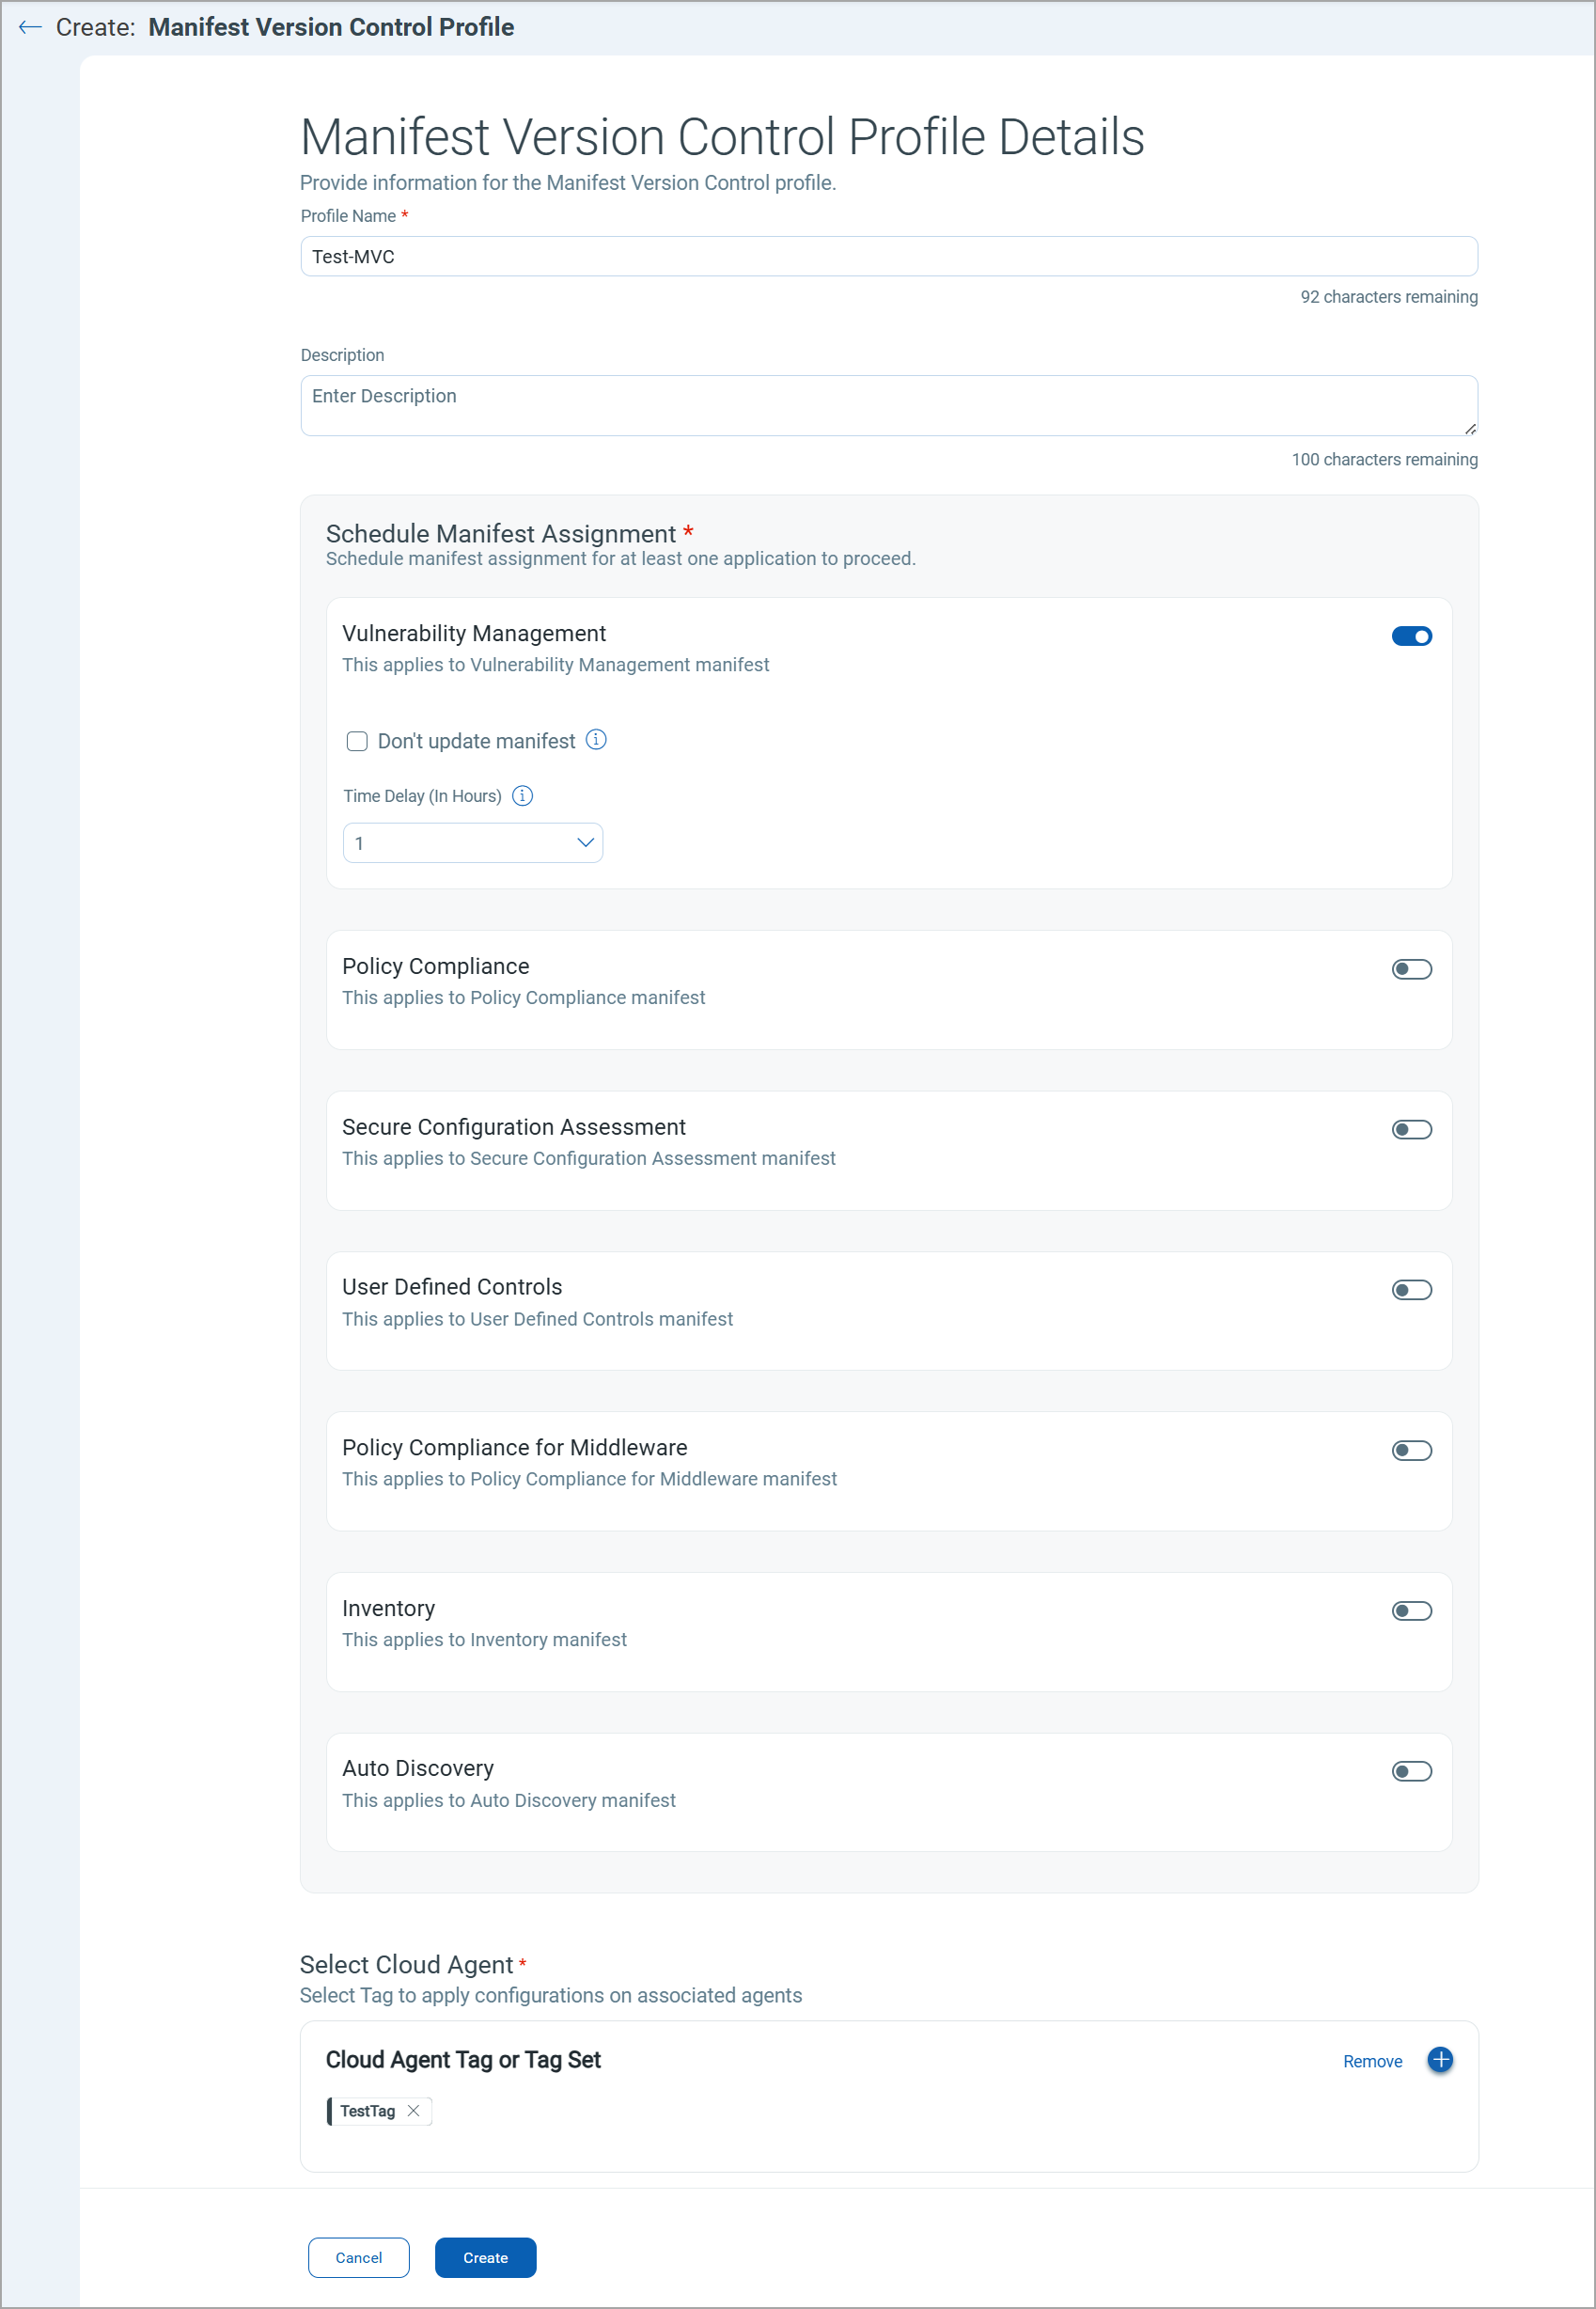Switch on Policy Compliance for Middleware
Screen dimensions: 1596x2309
[x=1411, y=1450]
